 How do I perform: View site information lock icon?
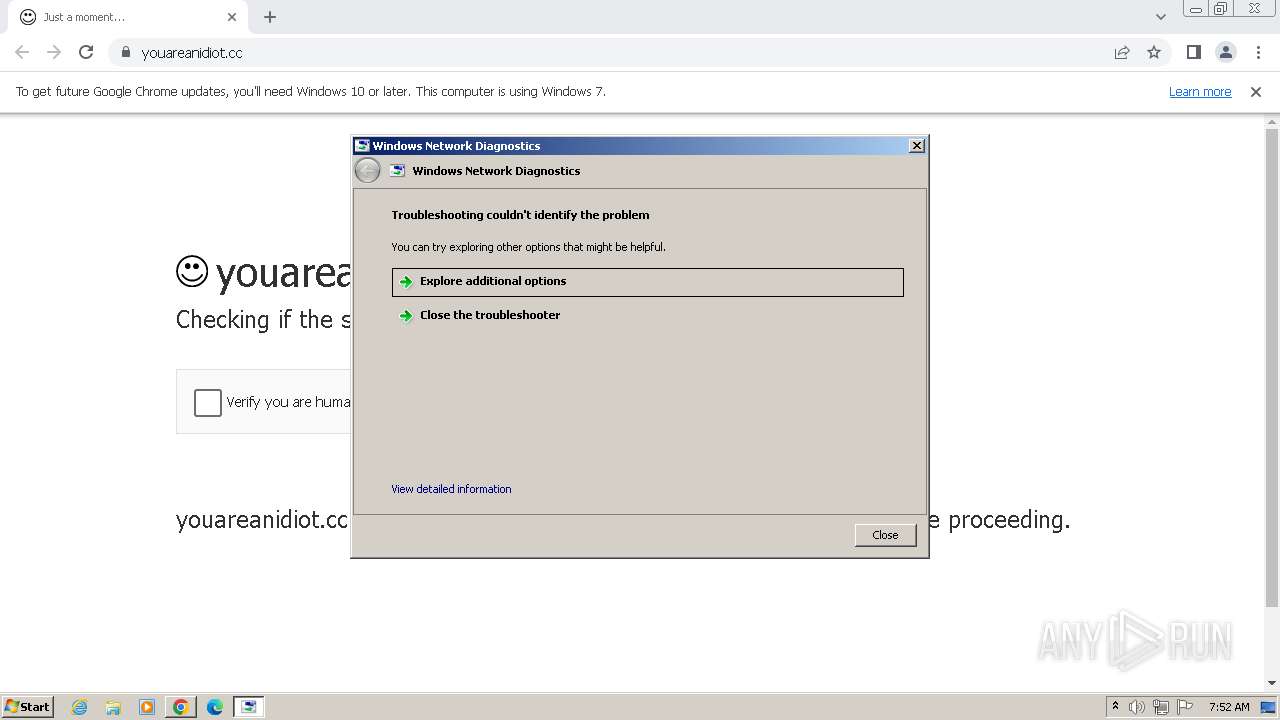click(x=125, y=52)
